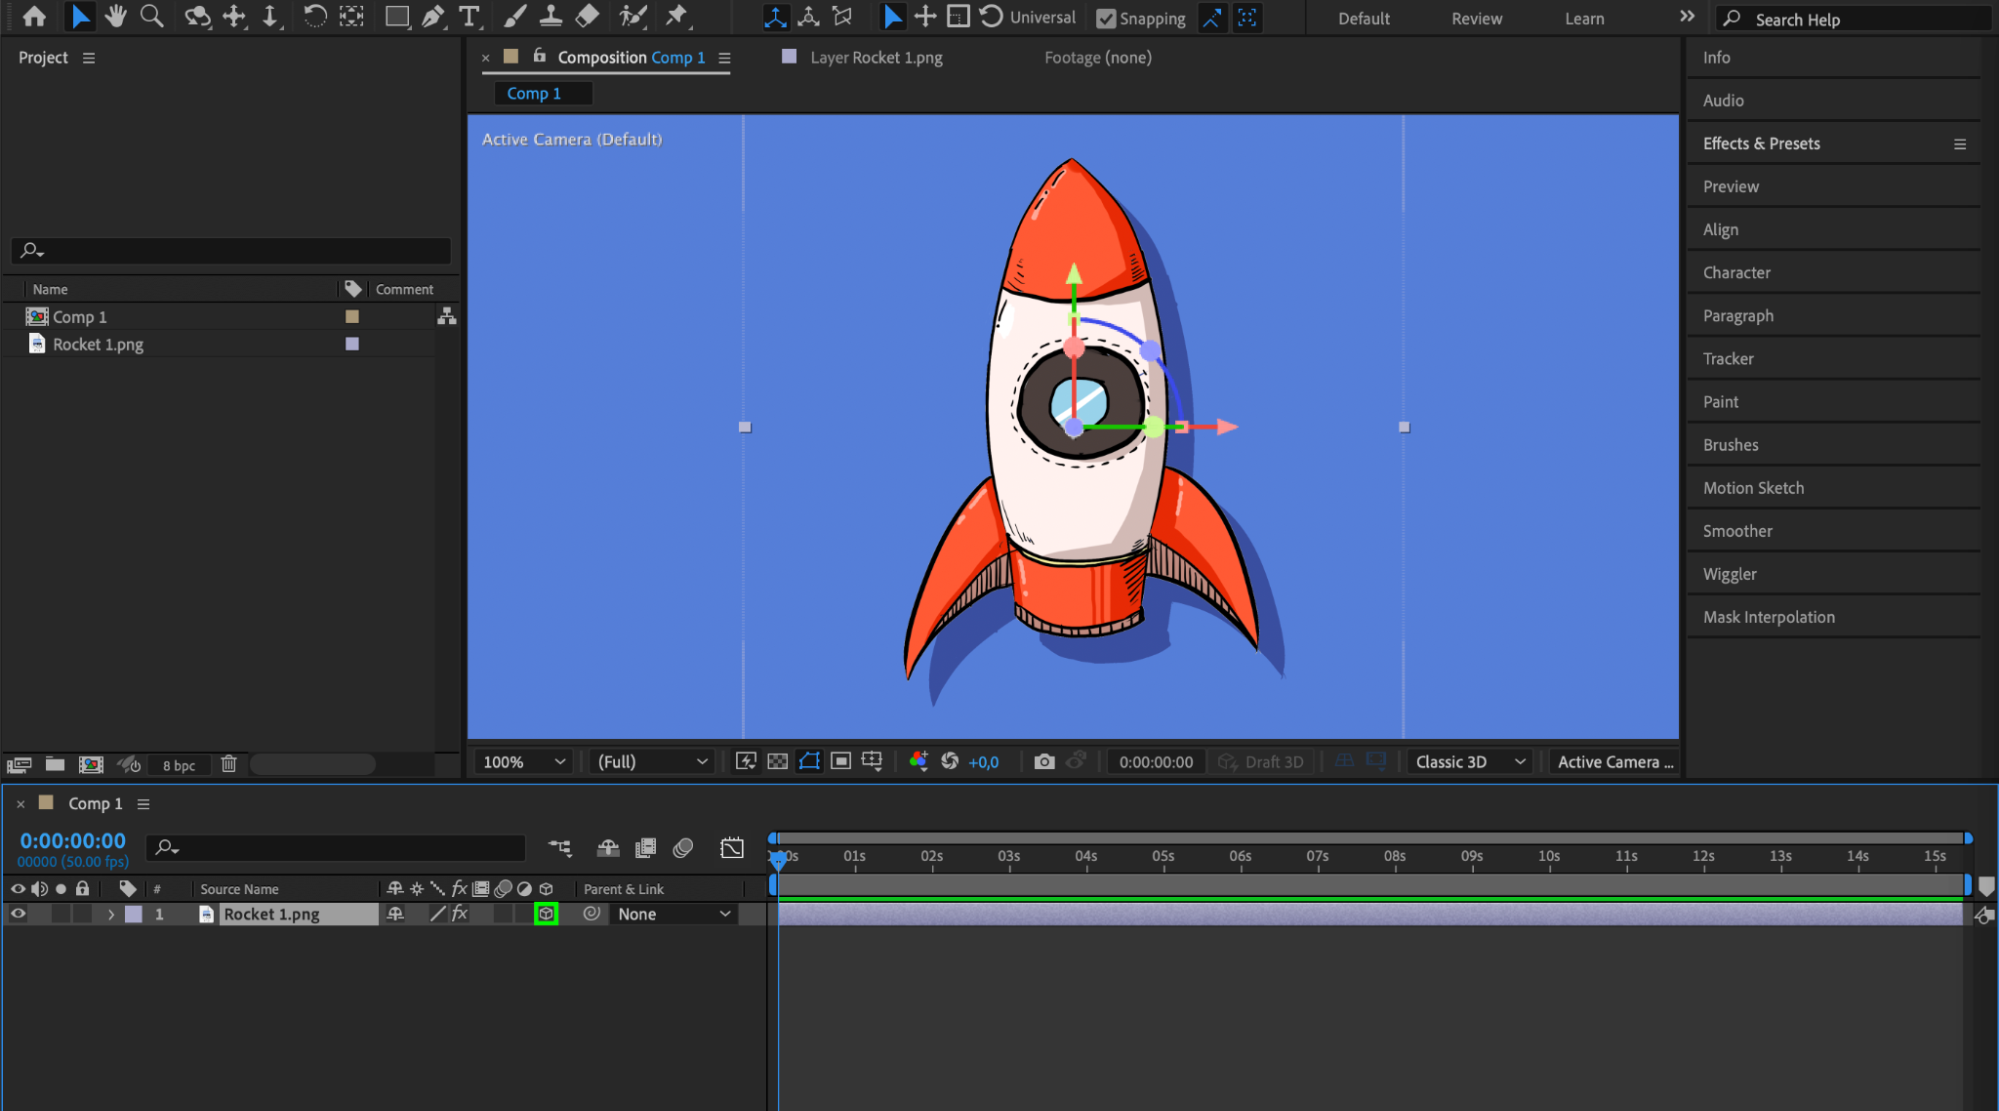Viewport: 1999px width, 1111px height.
Task: Click the 8 bpc color depth button
Action: pyautogui.click(x=179, y=765)
